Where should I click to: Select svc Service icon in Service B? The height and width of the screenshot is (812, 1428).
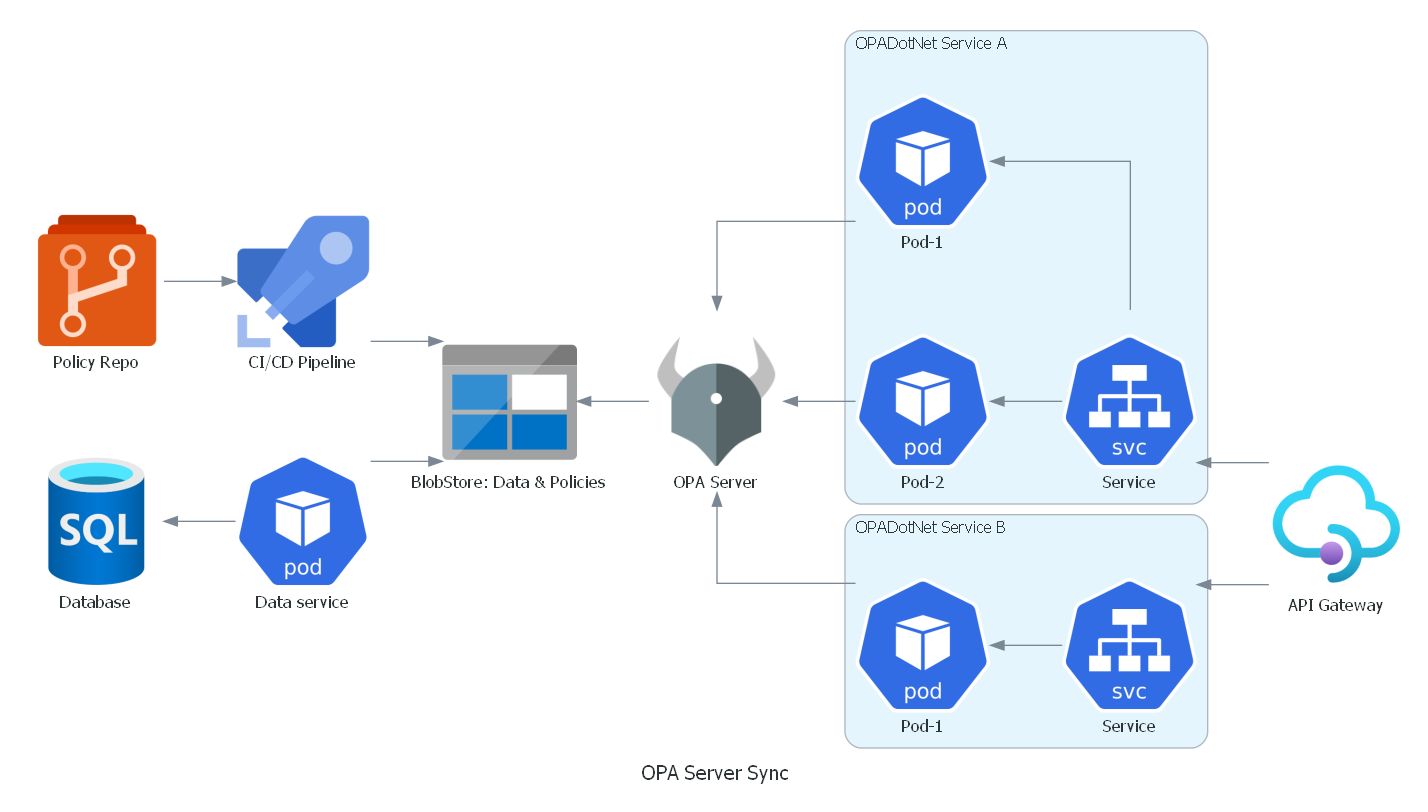coord(1129,645)
